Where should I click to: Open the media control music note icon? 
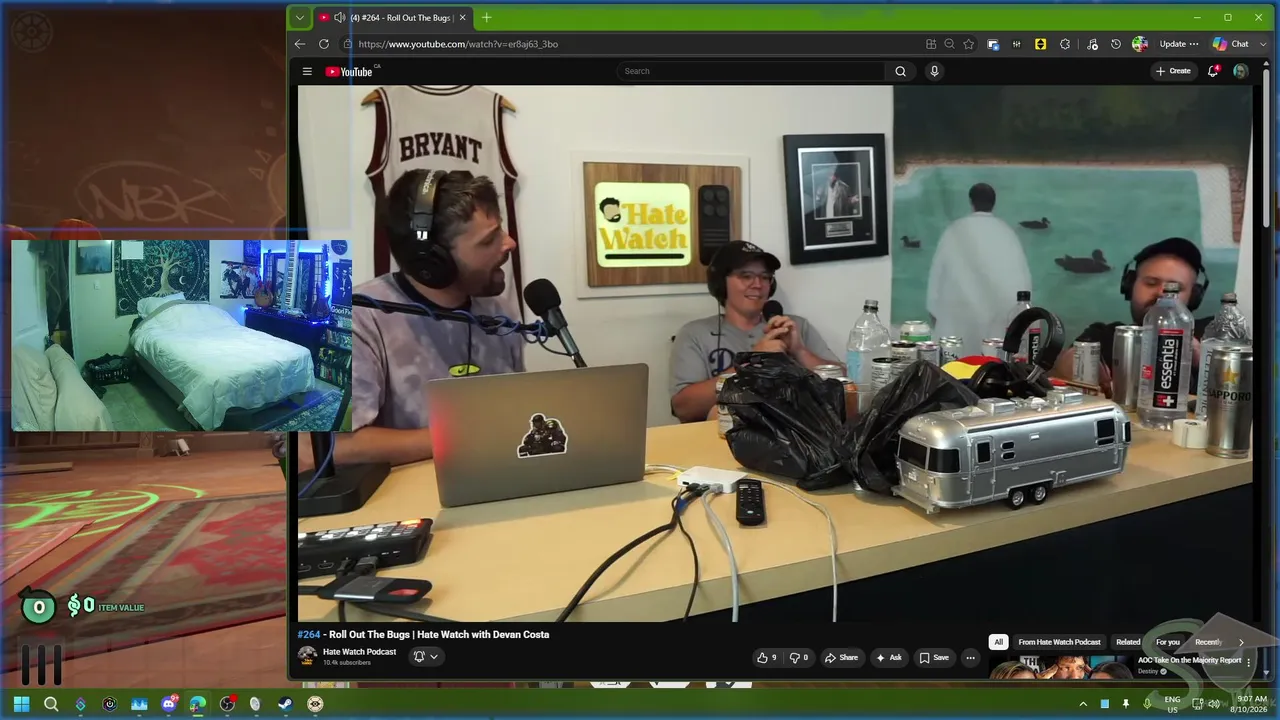[x=1091, y=44]
